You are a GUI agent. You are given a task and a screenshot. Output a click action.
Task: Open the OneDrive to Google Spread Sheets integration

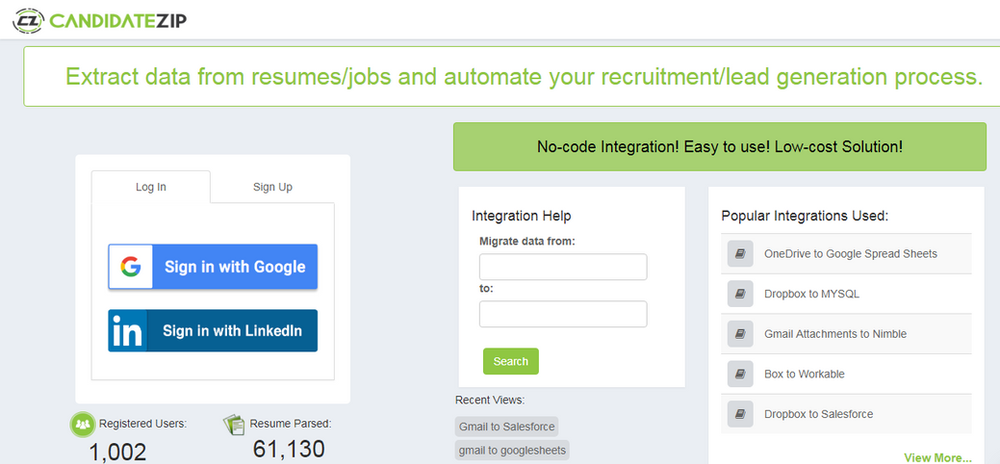click(x=850, y=254)
